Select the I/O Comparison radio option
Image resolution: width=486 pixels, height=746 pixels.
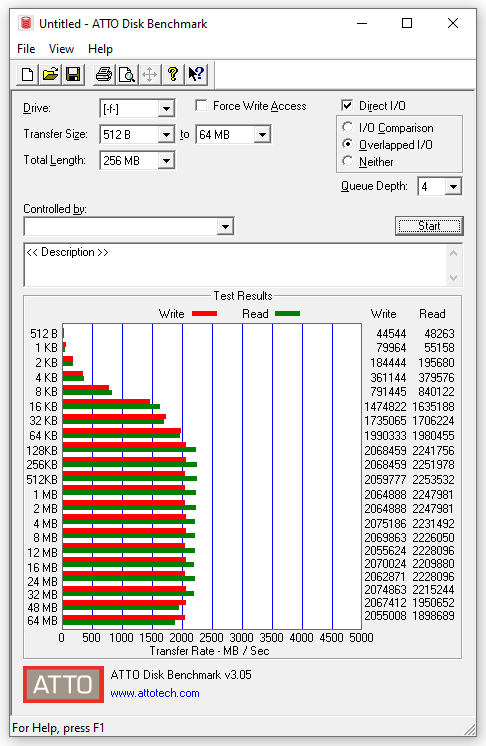tap(348, 128)
